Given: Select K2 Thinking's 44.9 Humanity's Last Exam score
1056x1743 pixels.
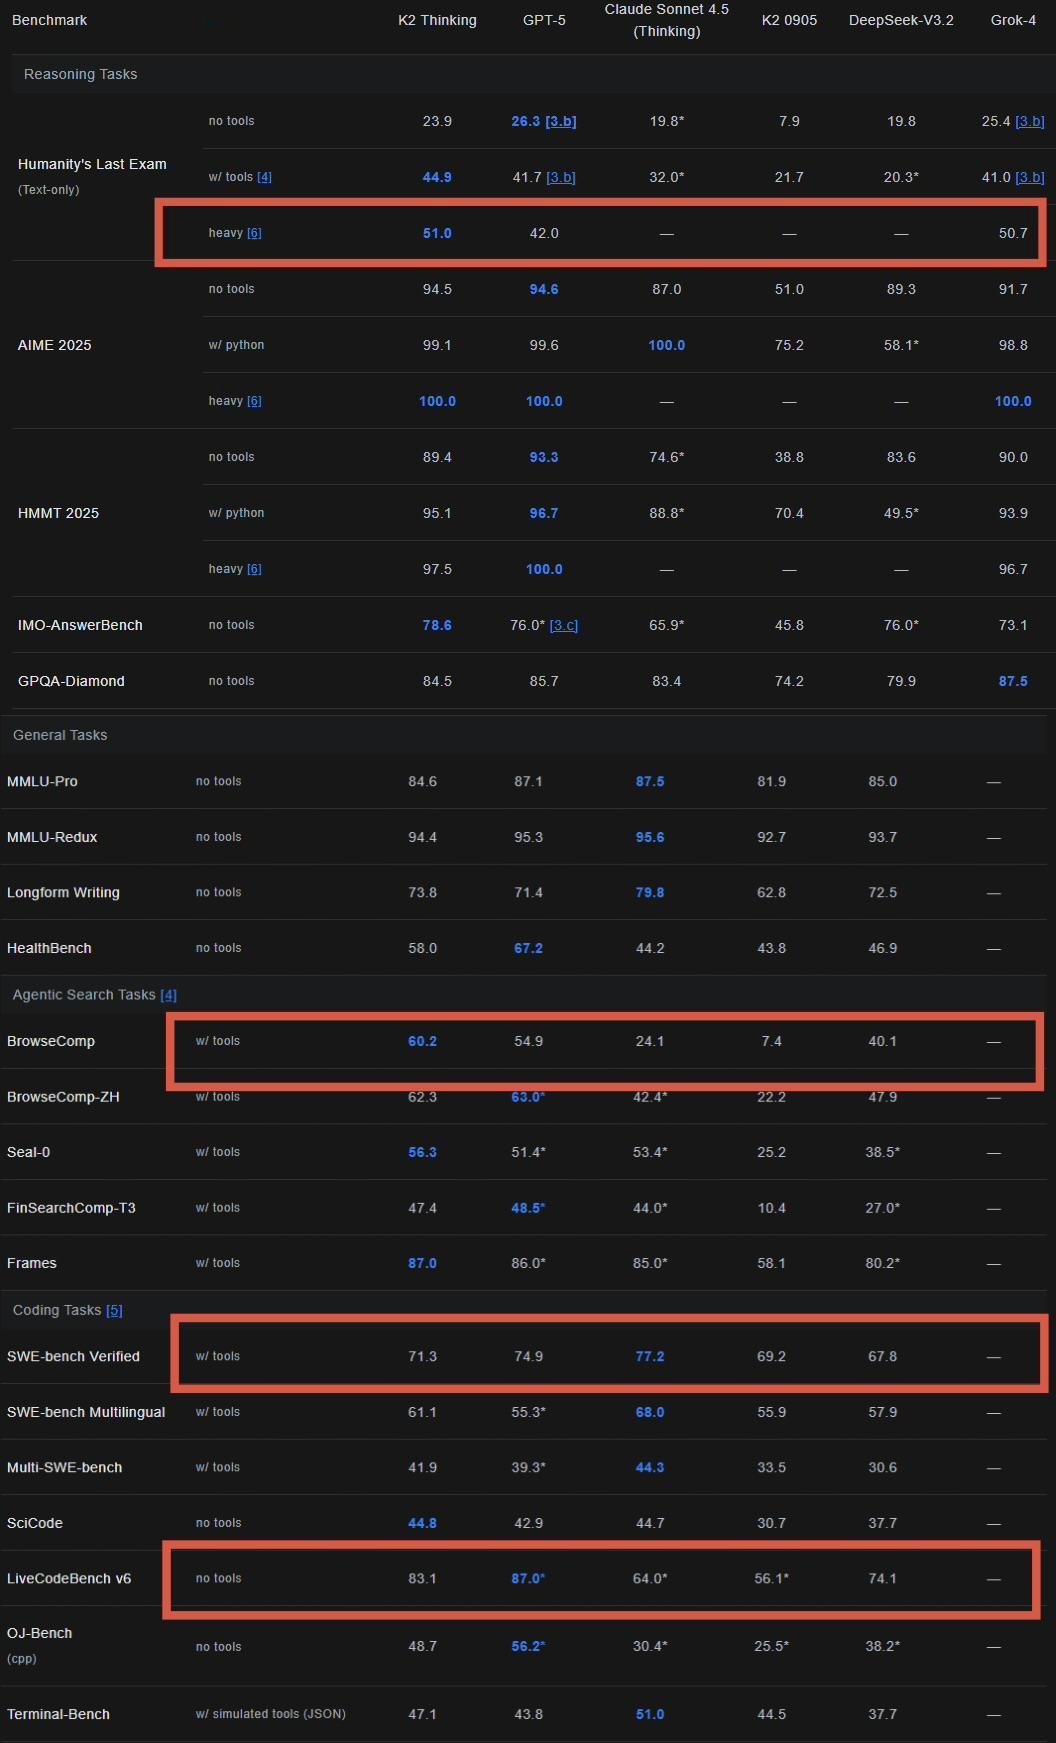Looking at the screenshot, I should tap(437, 177).
